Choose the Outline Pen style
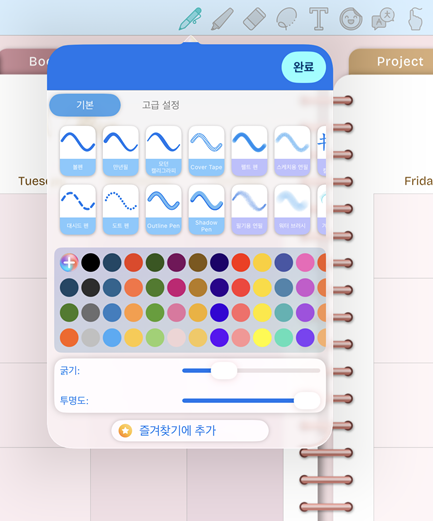The image size is (433, 521). coord(164,209)
